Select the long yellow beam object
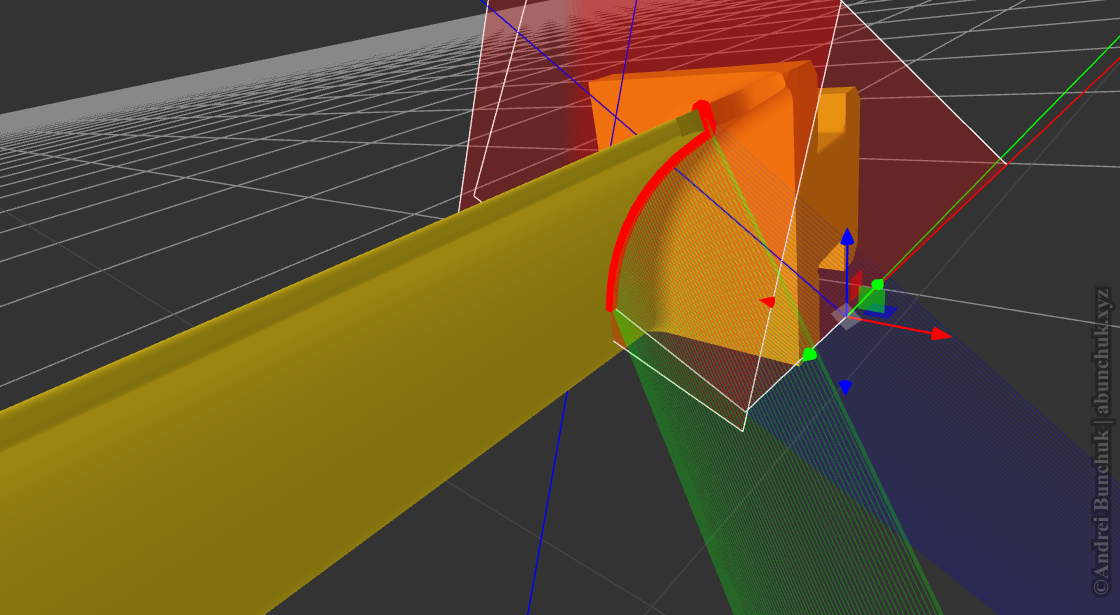The width and height of the screenshot is (1120, 615). tap(250, 400)
